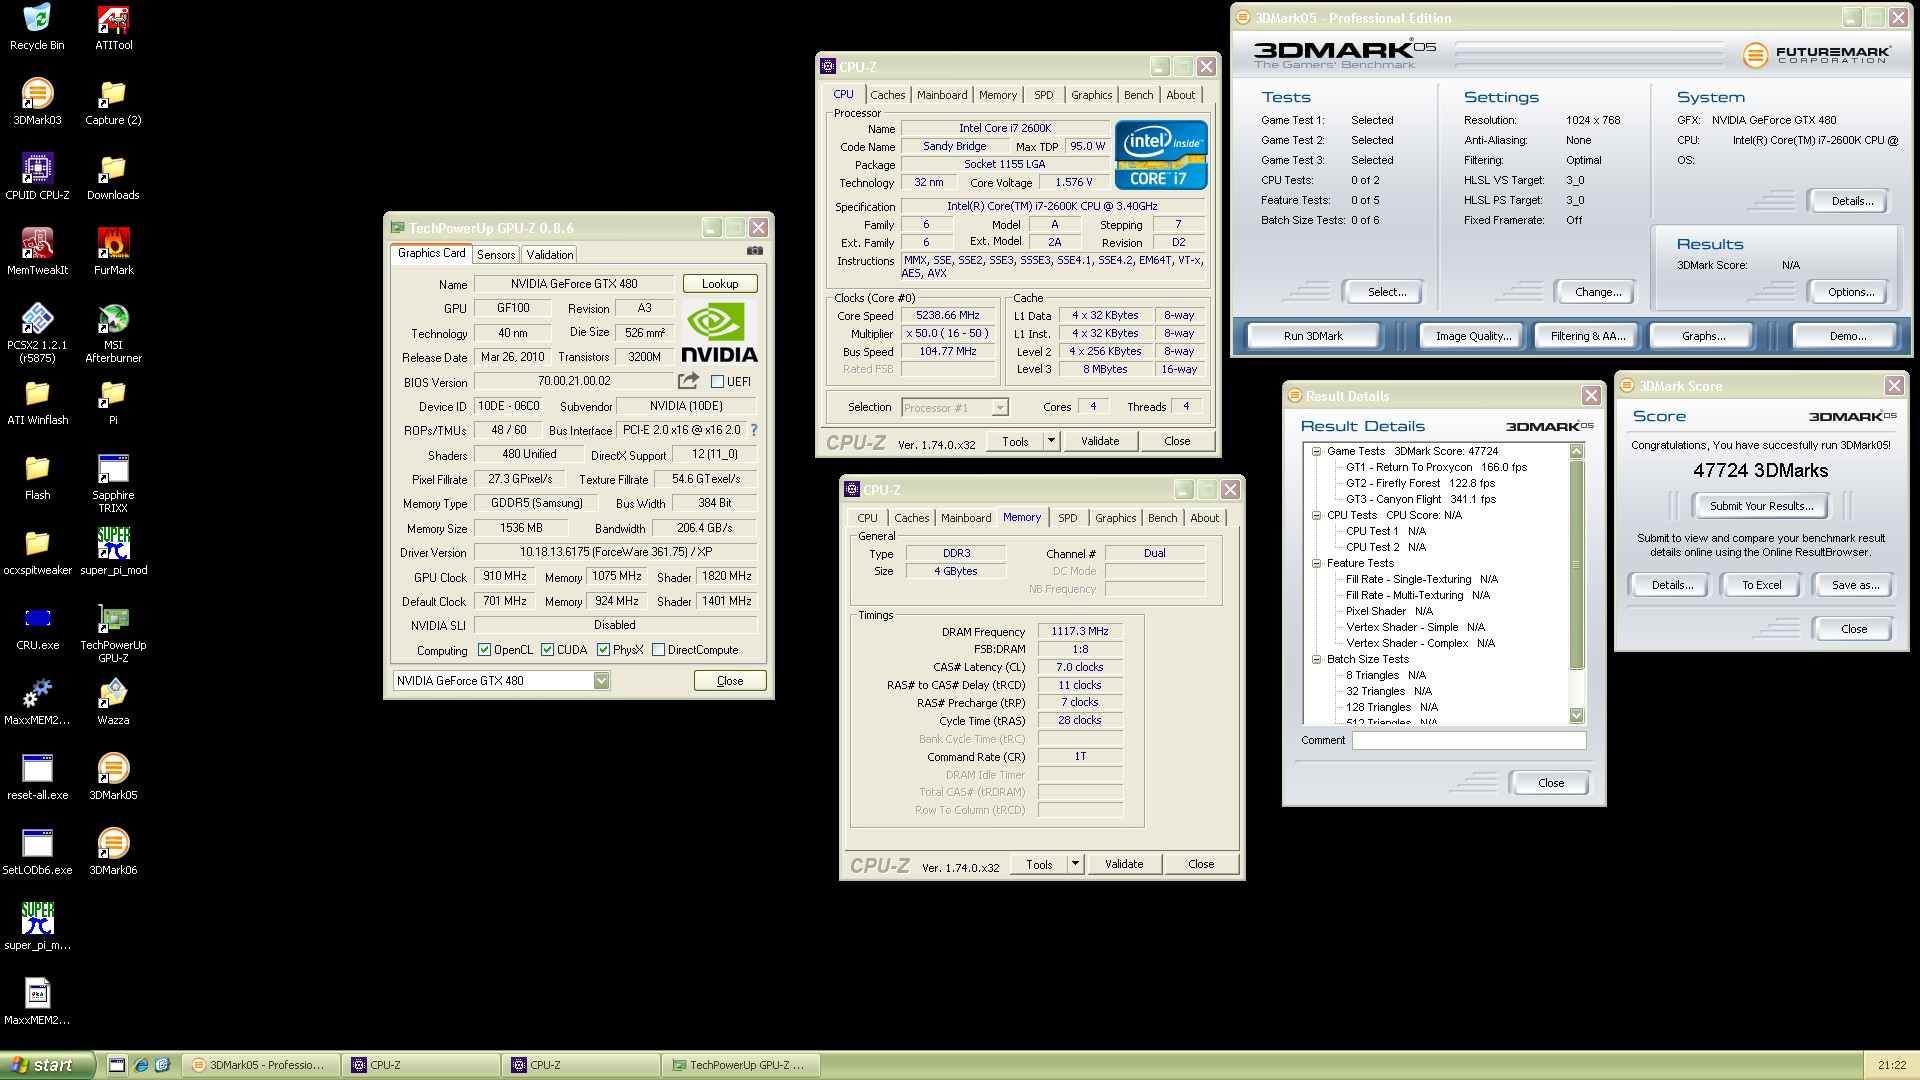
Task: Toggle the DirectCompute checkbox in GPU-Z
Action: (658, 650)
